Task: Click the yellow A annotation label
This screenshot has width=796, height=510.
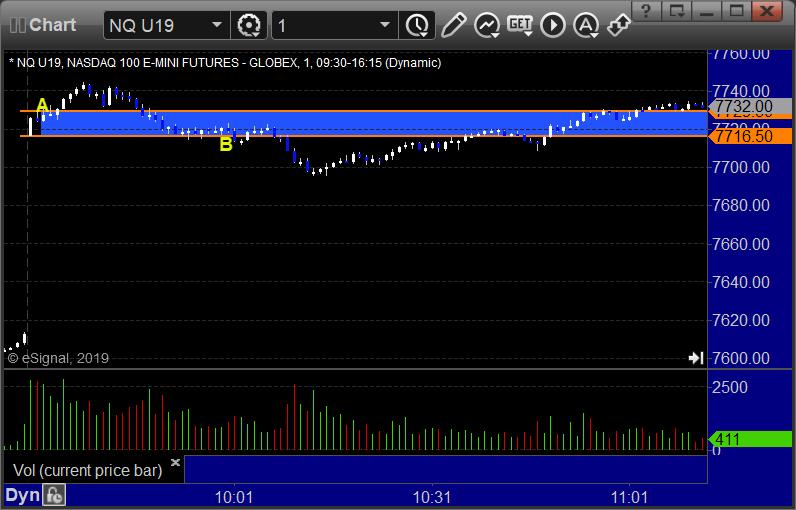Action: point(43,105)
